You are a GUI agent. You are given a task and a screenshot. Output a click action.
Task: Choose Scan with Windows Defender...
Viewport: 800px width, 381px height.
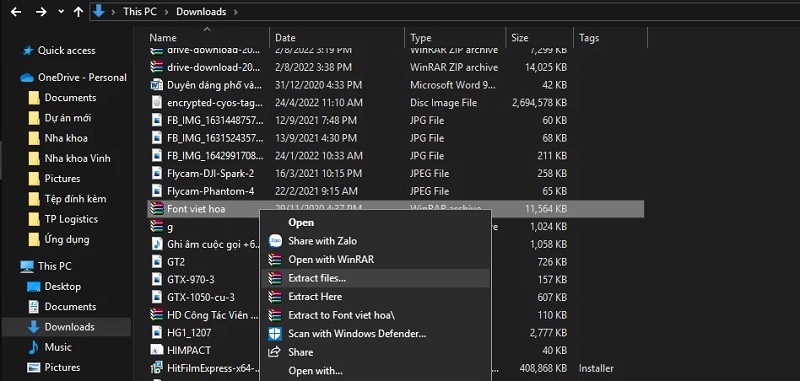(x=357, y=334)
